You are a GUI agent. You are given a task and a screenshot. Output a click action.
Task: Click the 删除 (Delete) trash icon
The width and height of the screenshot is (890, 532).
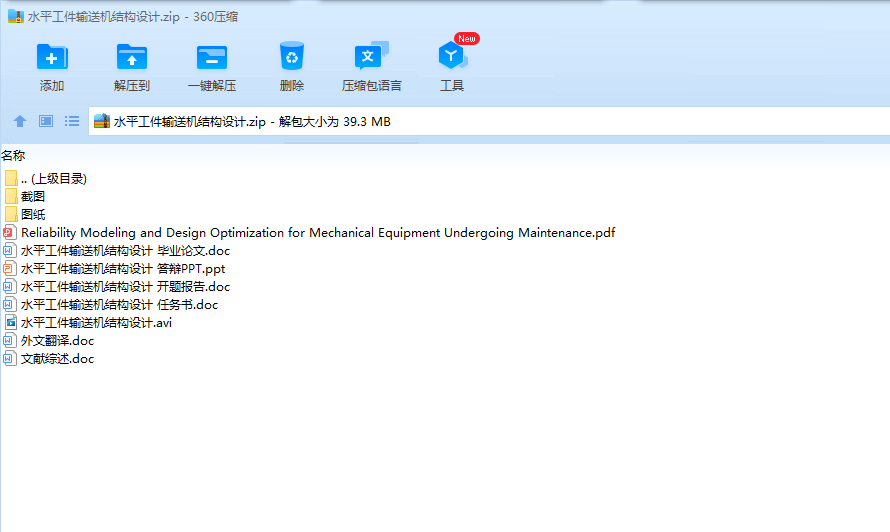coord(292,56)
